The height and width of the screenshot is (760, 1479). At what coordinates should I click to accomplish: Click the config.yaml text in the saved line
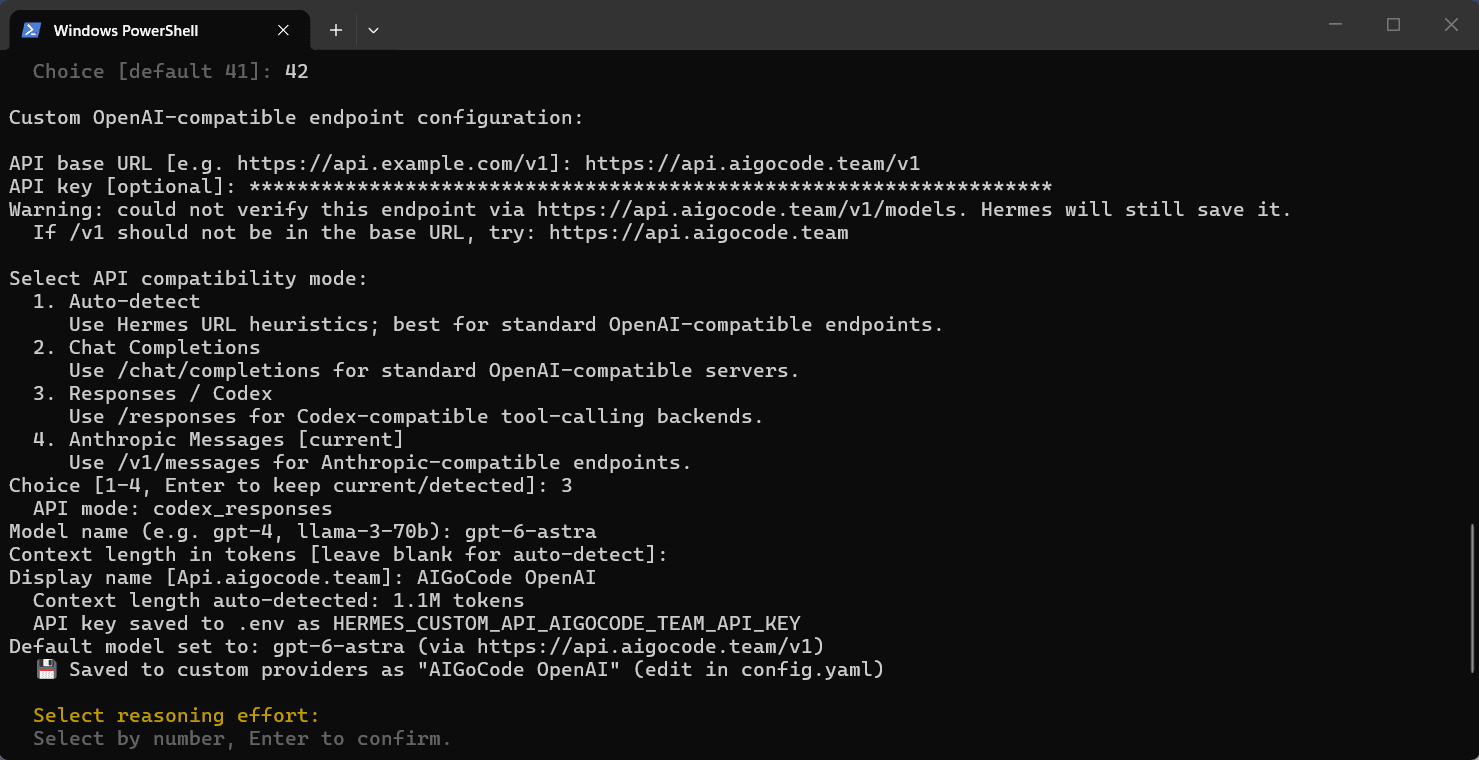click(x=806, y=669)
